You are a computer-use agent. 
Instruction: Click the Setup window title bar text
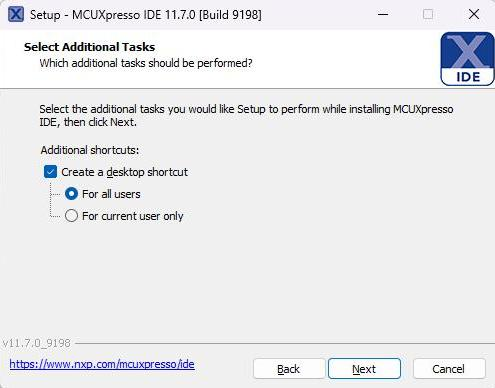(x=146, y=15)
